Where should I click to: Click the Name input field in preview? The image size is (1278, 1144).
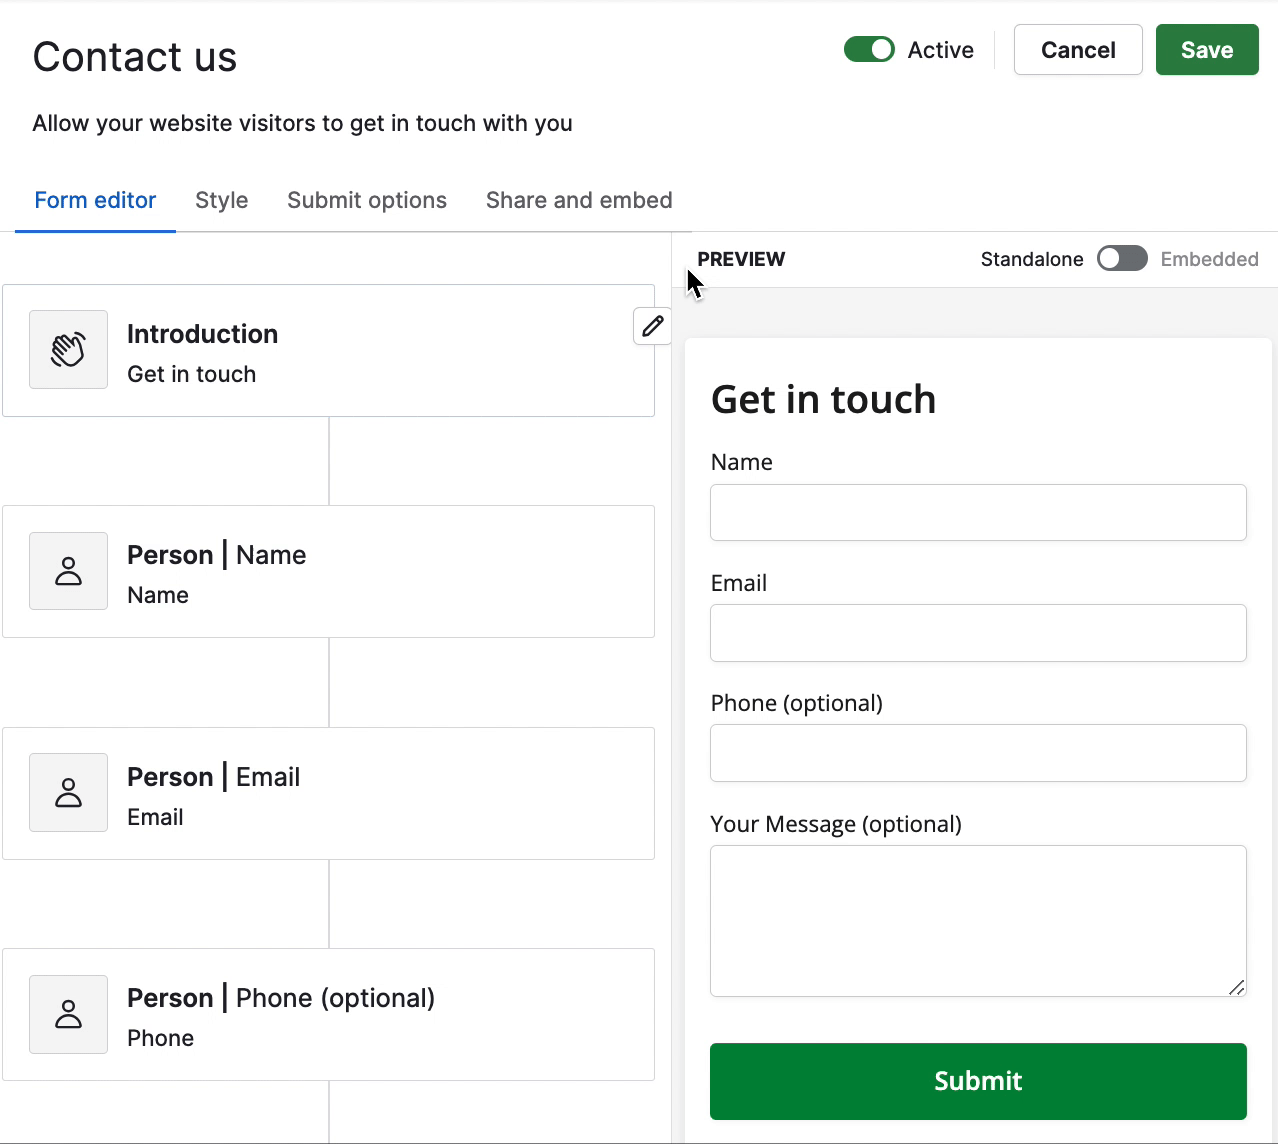(x=977, y=512)
